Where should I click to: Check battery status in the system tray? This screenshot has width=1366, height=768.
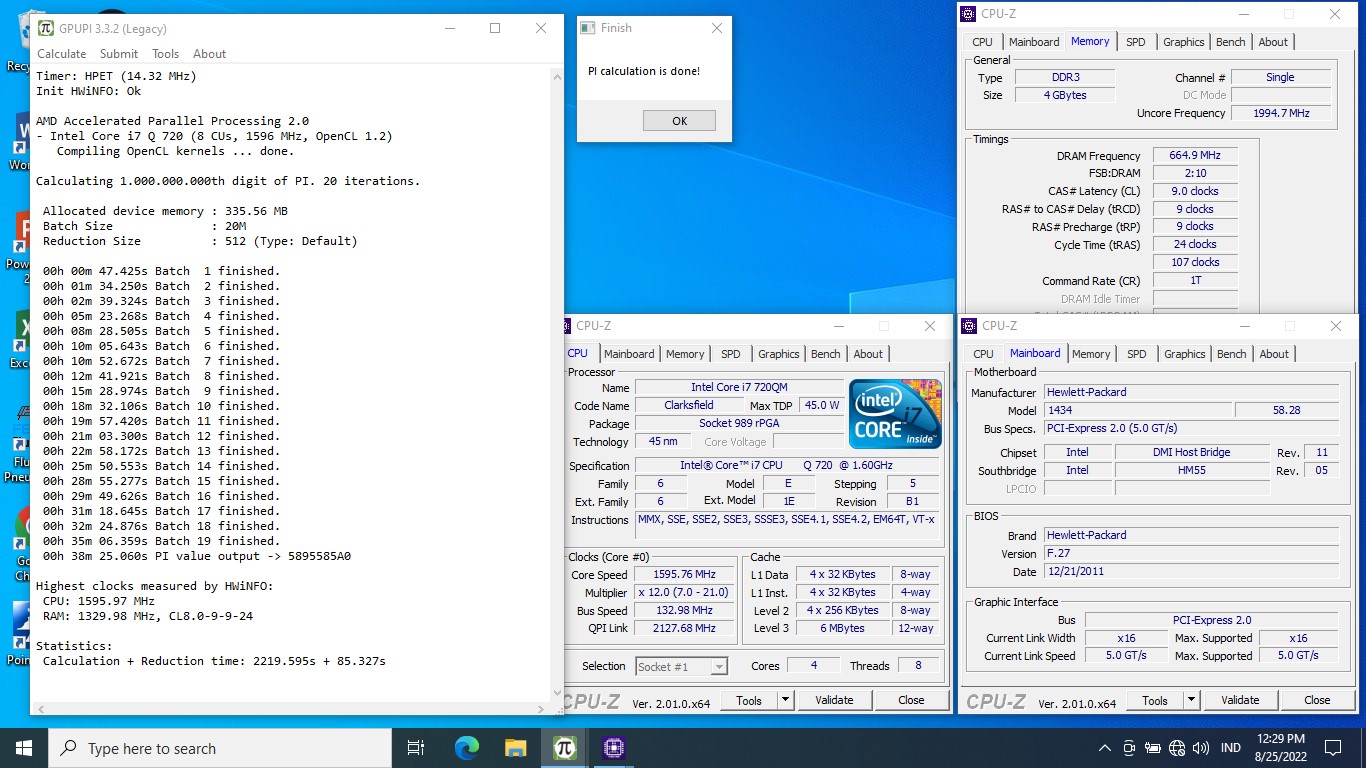(x=1153, y=748)
